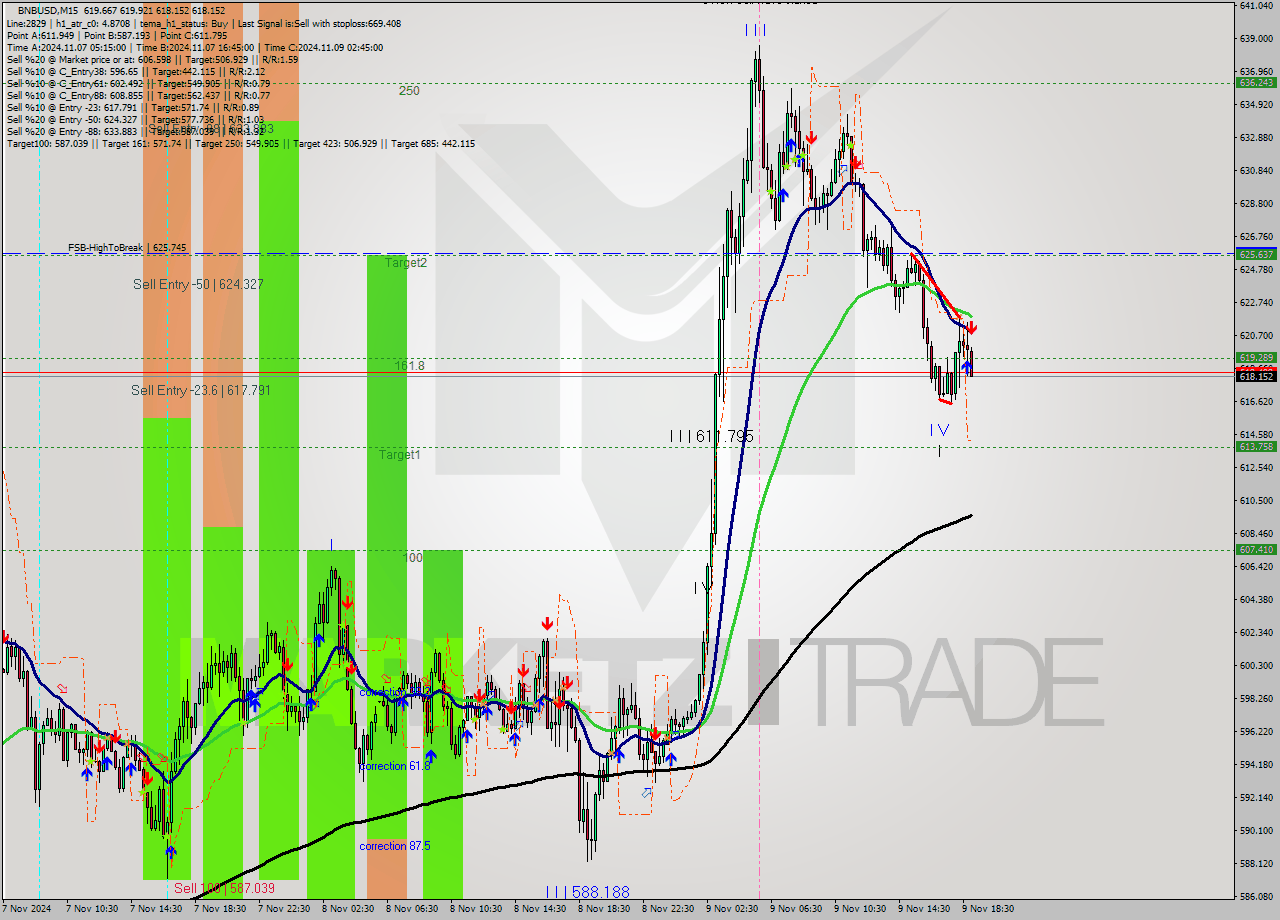Click the current price 618.152 tag
Screen dimensions: 1280x920
1255,377
